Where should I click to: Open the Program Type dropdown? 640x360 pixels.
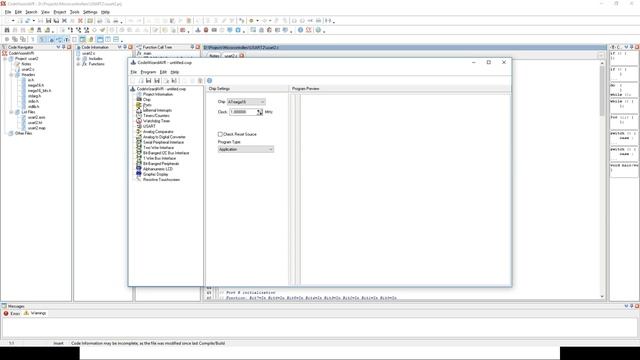point(246,149)
